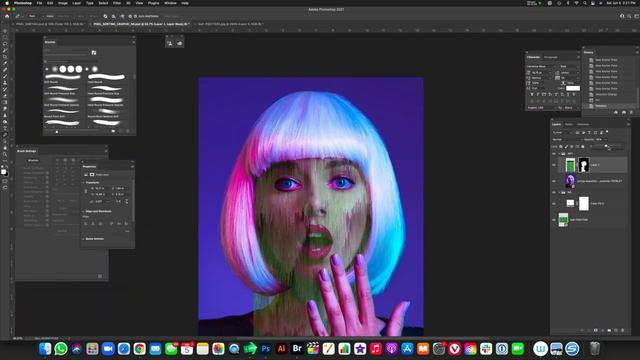Select the Clone Stamp tool
Screen dimensions: 640x360
(5, 83)
